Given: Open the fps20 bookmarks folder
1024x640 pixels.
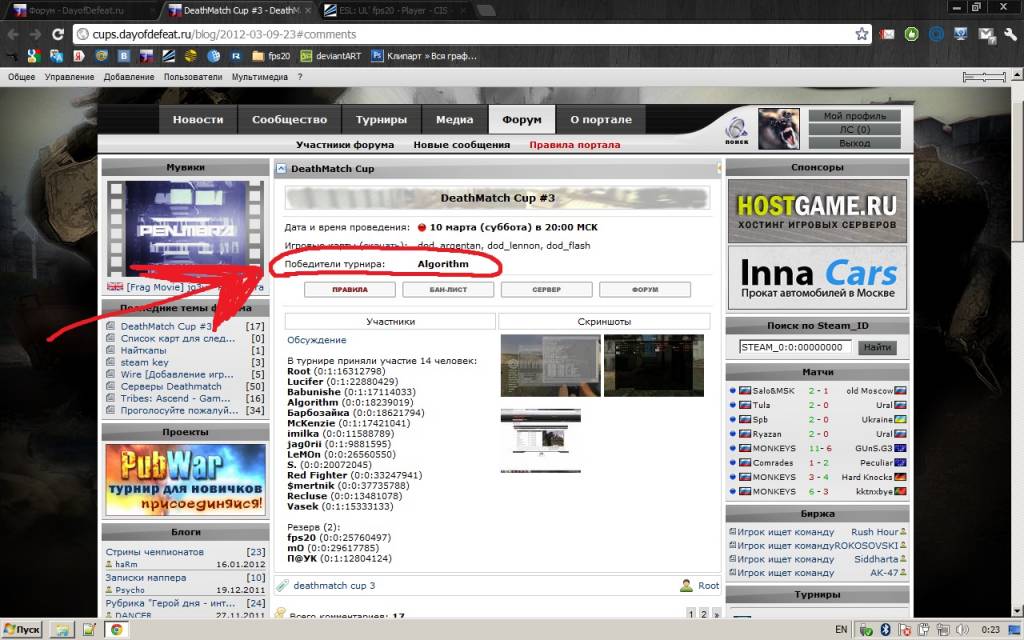Looking at the screenshot, I should coord(271,56).
